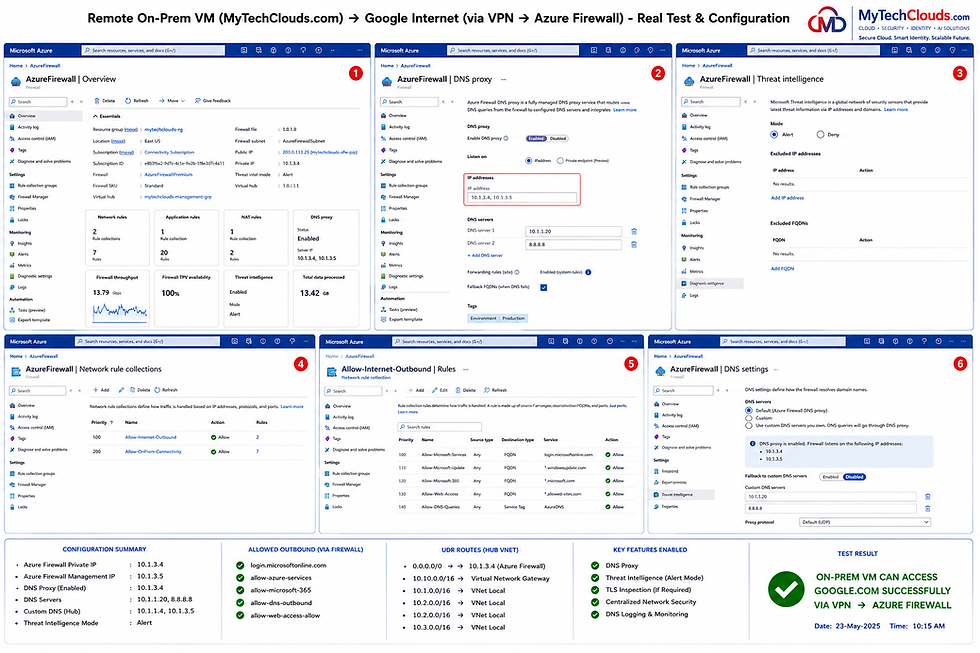Image resolution: width=980 pixels, height=653 pixels.
Task: Open Logs in Threat intelligence sidebar
Action: coord(689,295)
